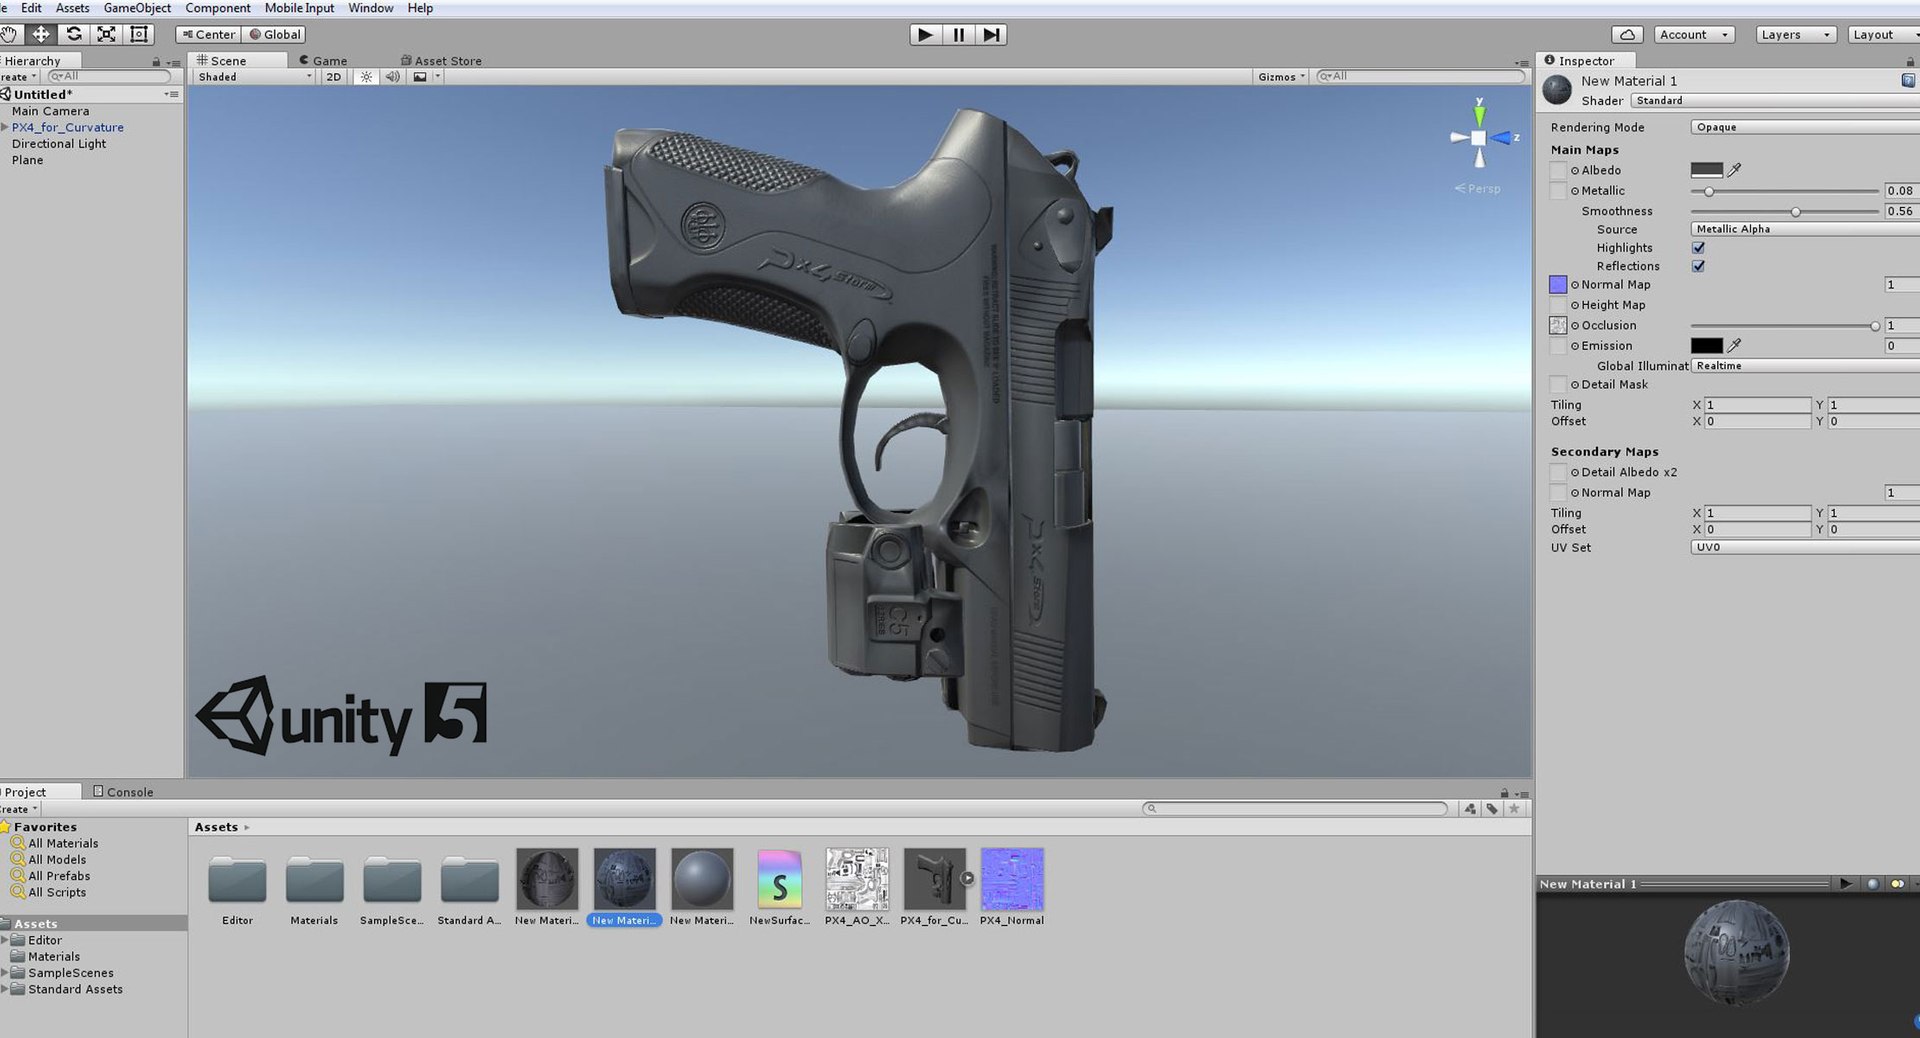Click the cloud services icon

(1628, 34)
